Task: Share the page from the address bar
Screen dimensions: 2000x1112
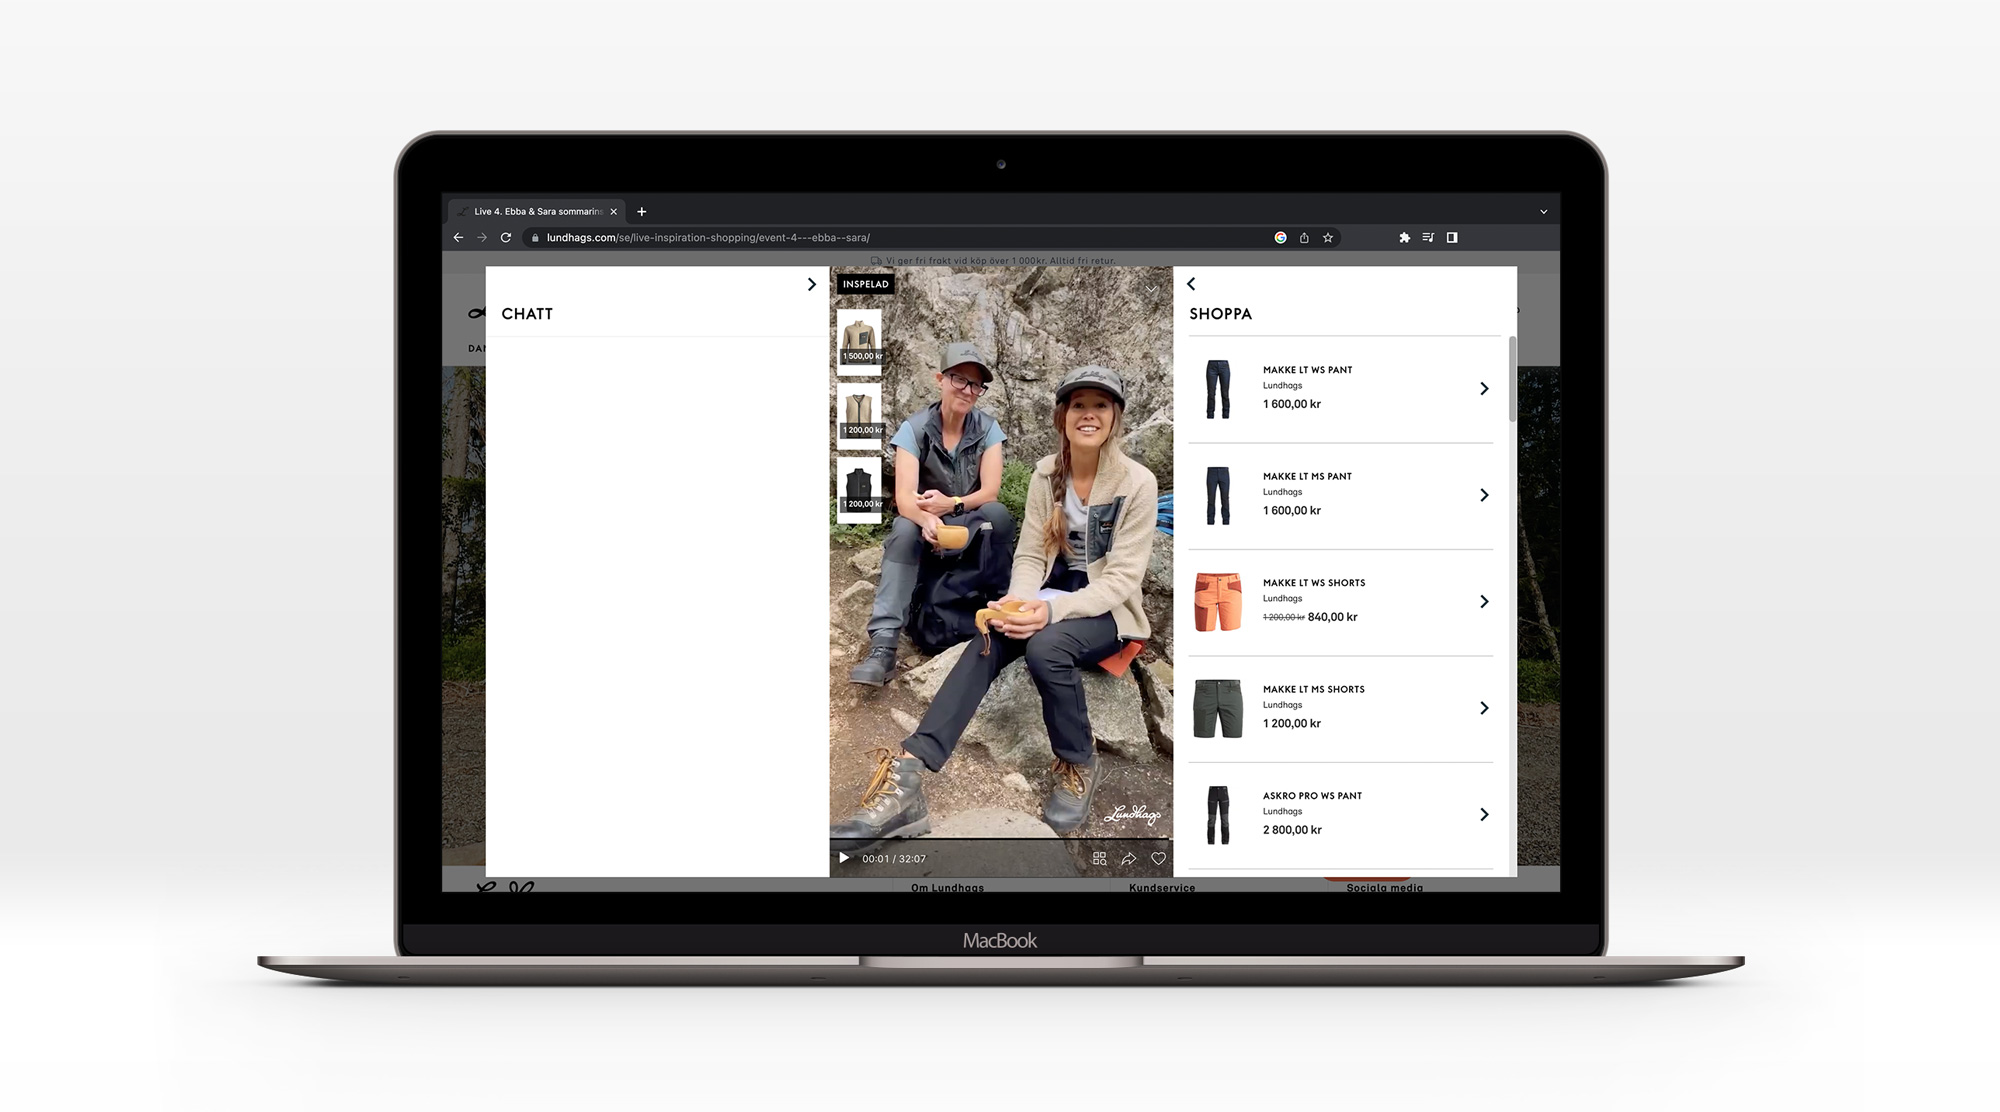Action: [1304, 238]
